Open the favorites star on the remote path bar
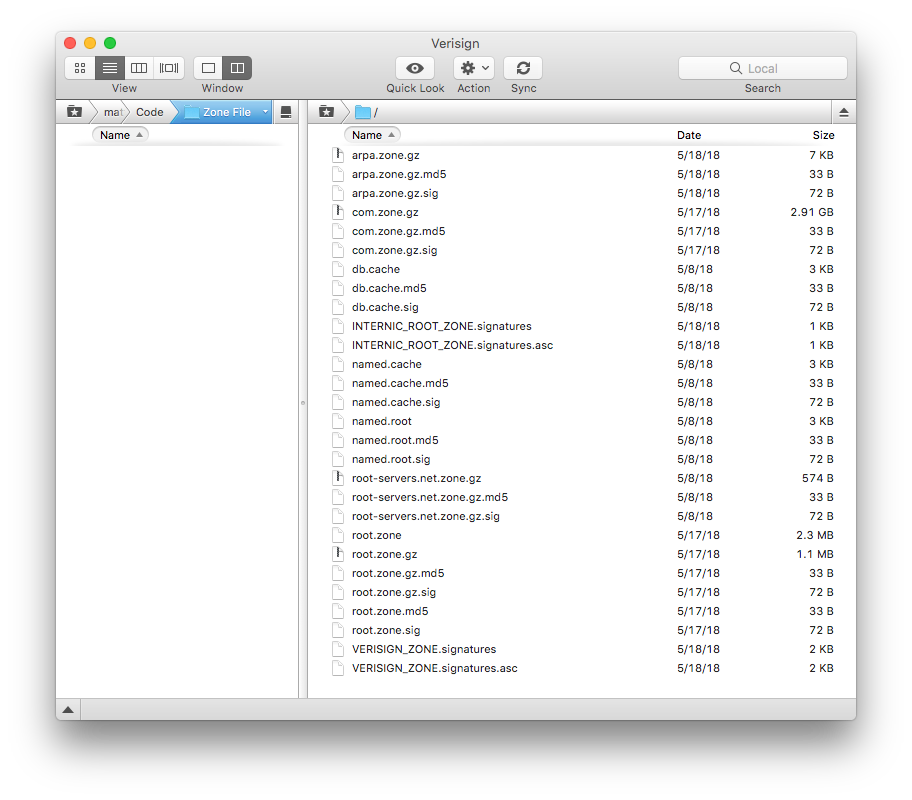The width and height of the screenshot is (912, 800). 324,111
